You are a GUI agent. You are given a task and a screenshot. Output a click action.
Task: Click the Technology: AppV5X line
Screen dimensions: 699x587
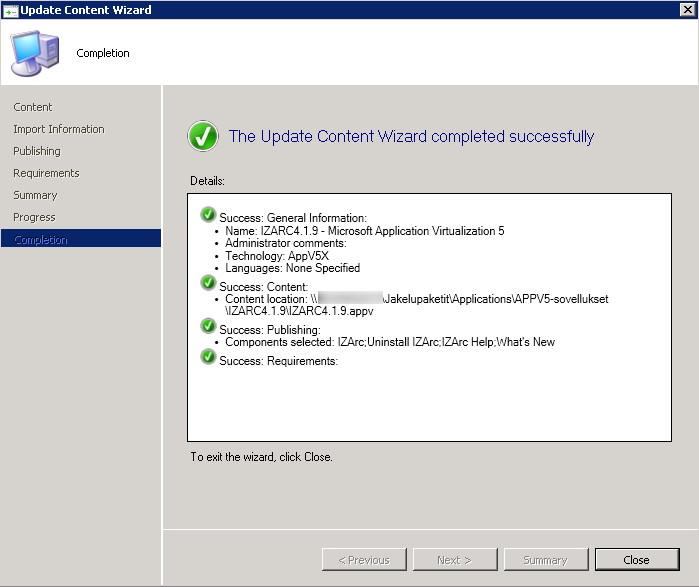(277, 256)
